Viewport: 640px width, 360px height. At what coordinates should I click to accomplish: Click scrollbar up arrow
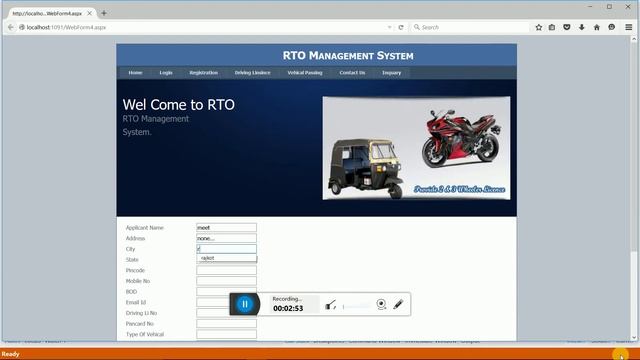tap(634, 39)
